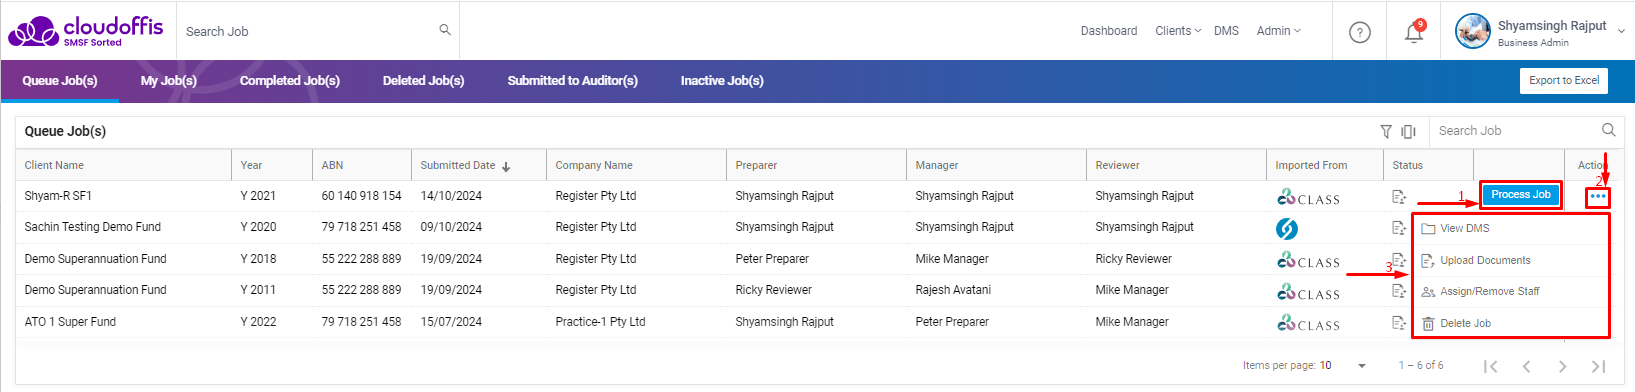This screenshot has height=392, width=1635.
Task: Click the Export to Excel button
Action: [x=1564, y=81]
